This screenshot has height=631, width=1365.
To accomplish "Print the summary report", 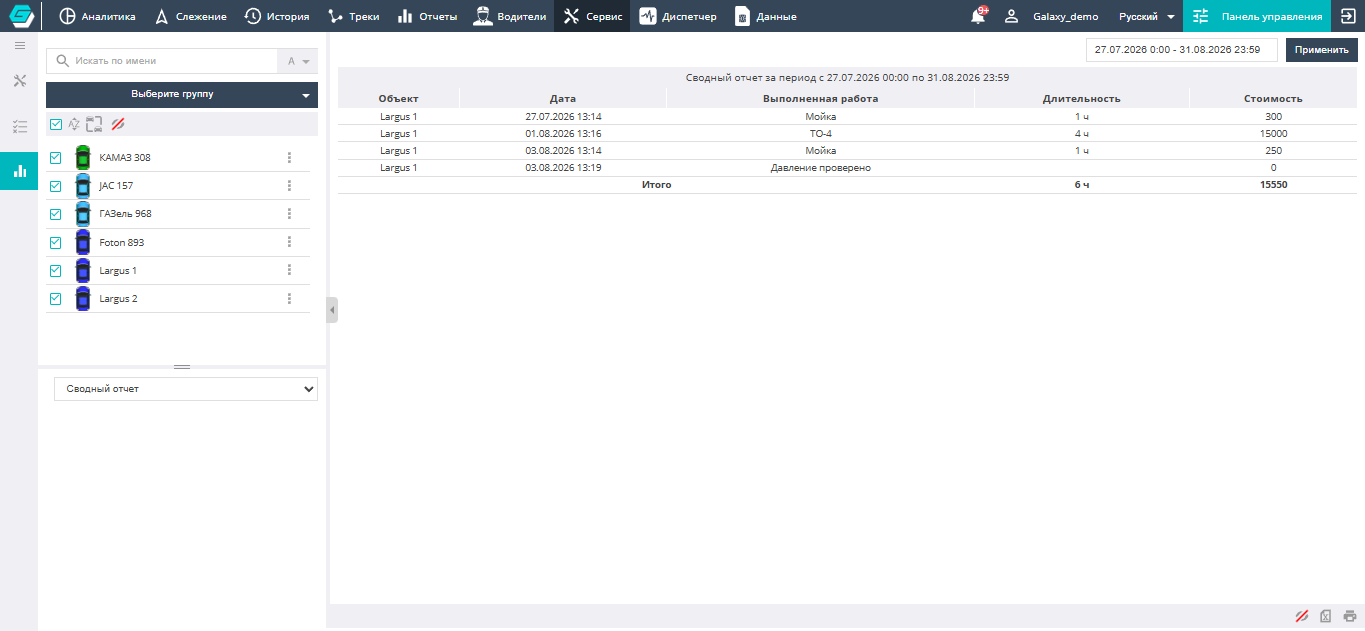I will point(1350,616).
